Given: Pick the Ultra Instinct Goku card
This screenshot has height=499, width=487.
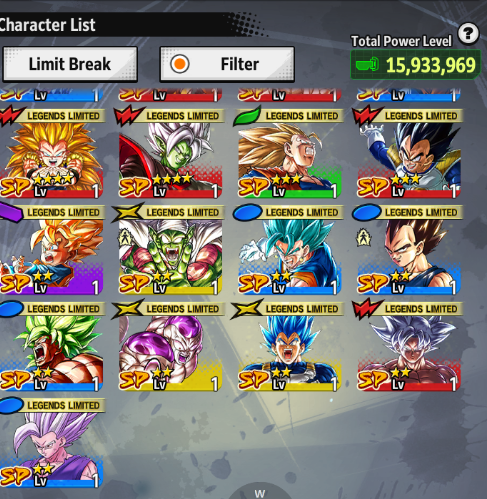Looking at the screenshot, I should pos(408,346).
